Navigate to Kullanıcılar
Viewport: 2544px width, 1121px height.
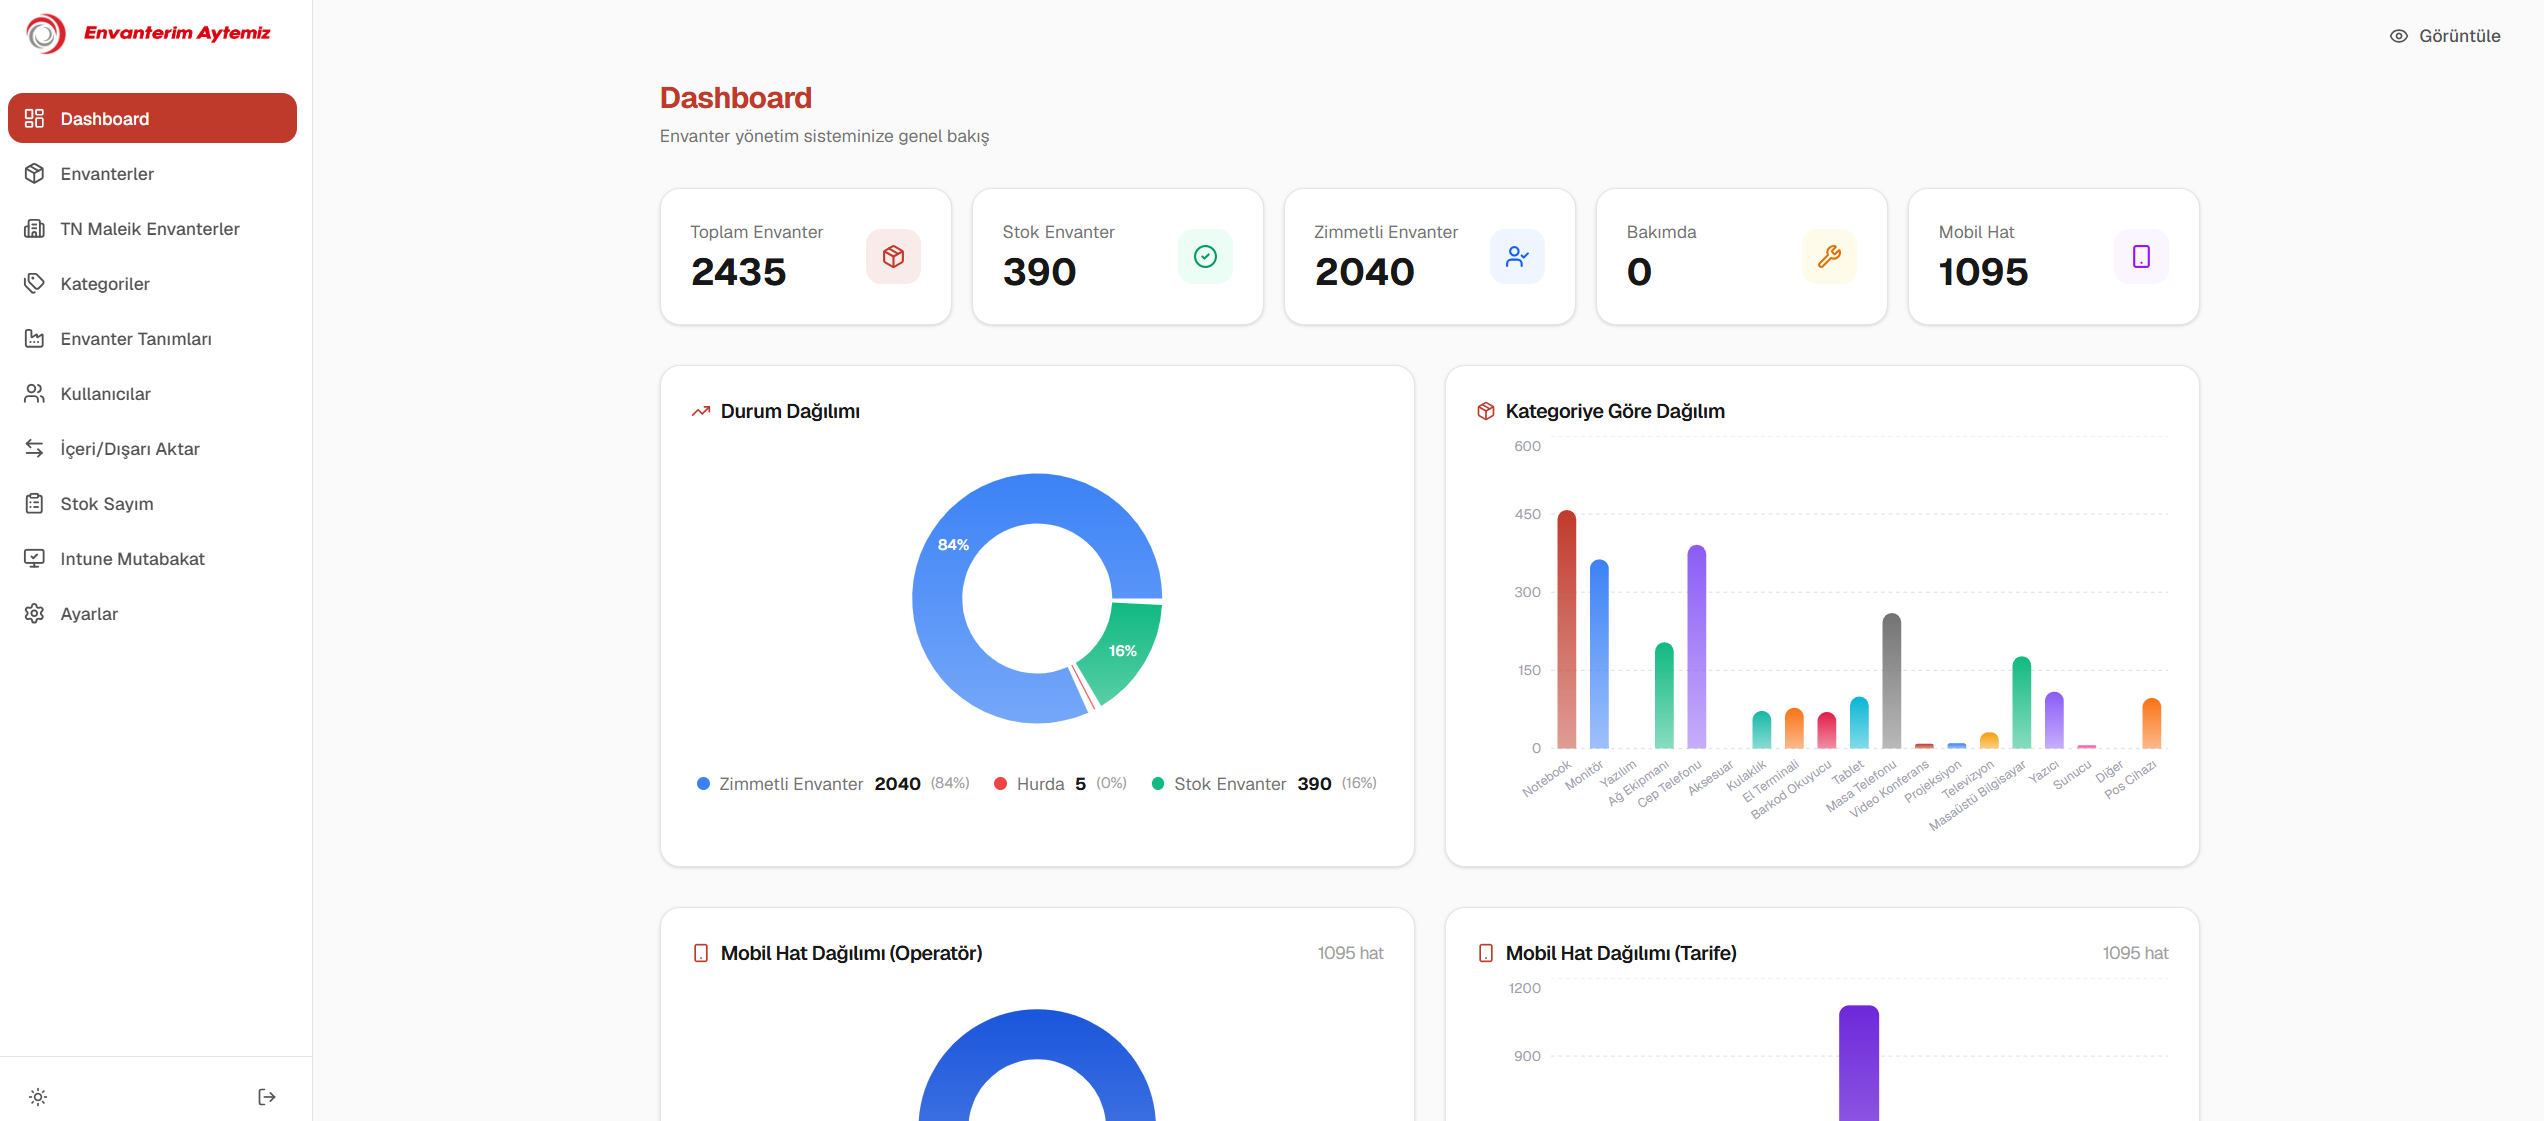pyautogui.click(x=152, y=393)
